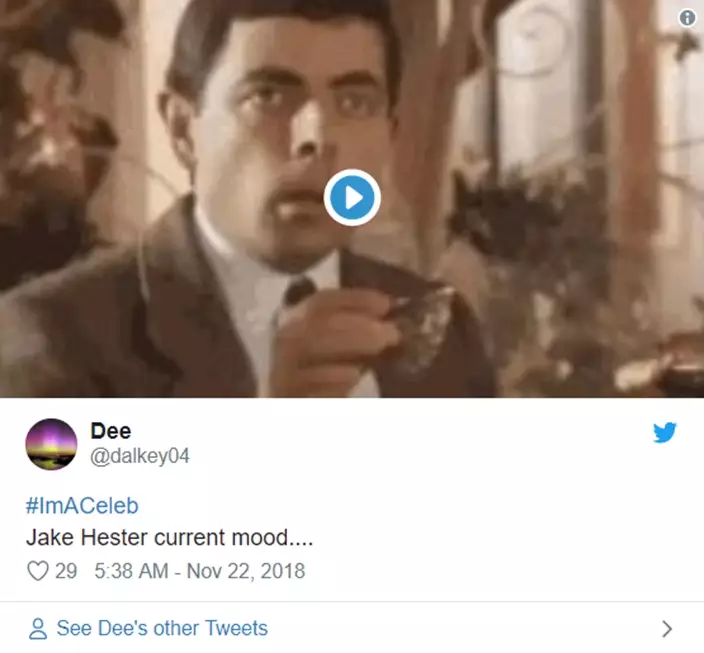Viewport: 704px width, 653px height.
Task: Click the display name Dee
Action: [111, 431]
